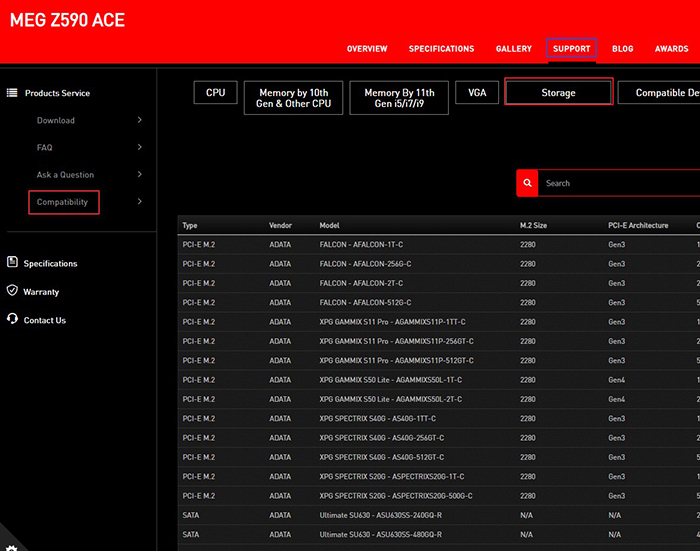Expand the Download chevron arrow
Image resolution: width=700 pixels, height=551 pixels.
140,120
